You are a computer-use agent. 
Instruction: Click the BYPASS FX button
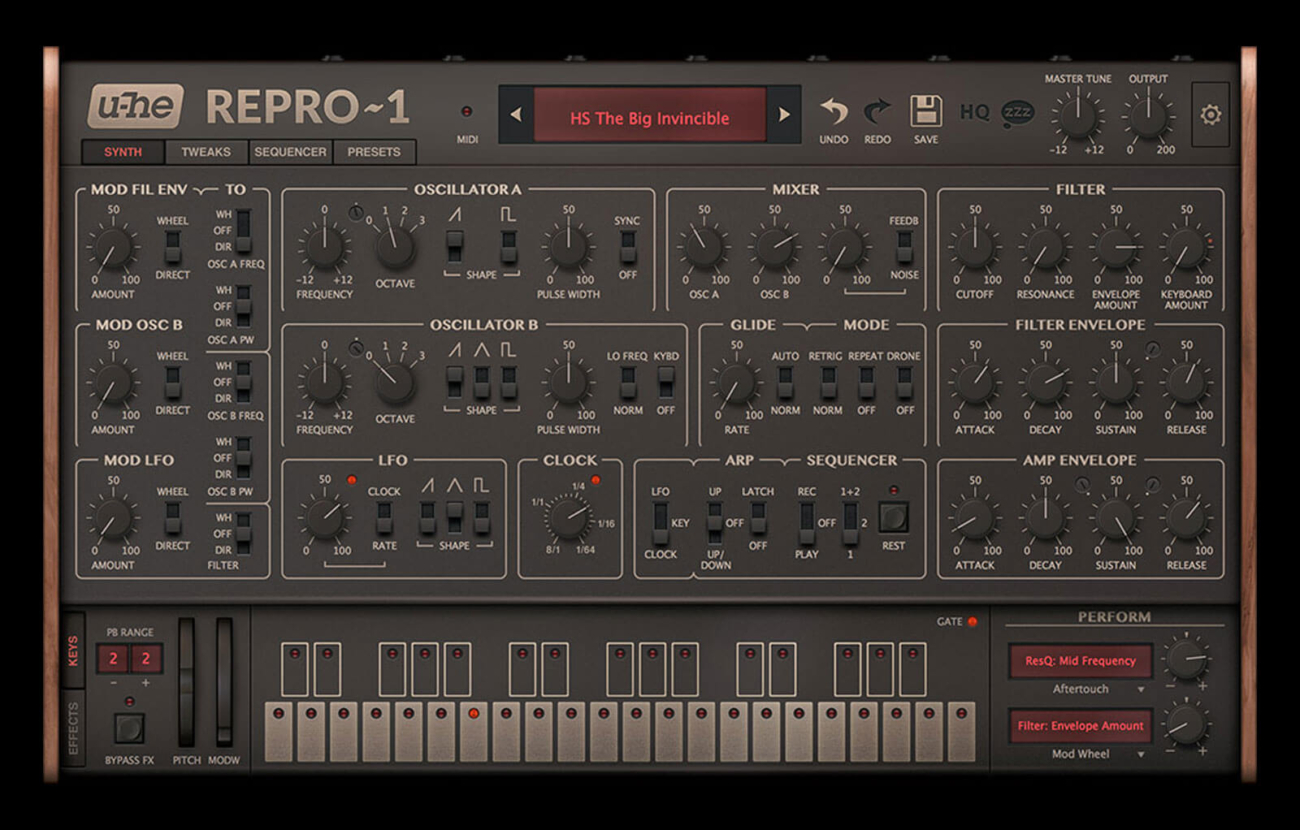[129, 728]
